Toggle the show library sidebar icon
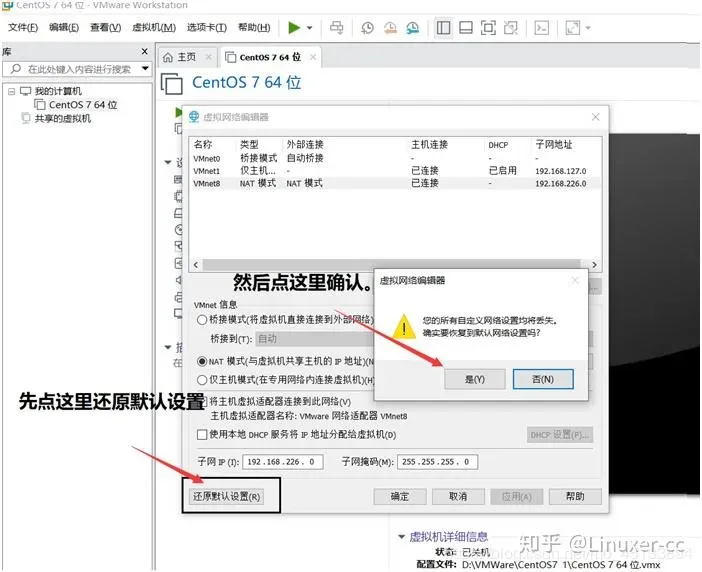702x572 pixels. coord(443,28)
